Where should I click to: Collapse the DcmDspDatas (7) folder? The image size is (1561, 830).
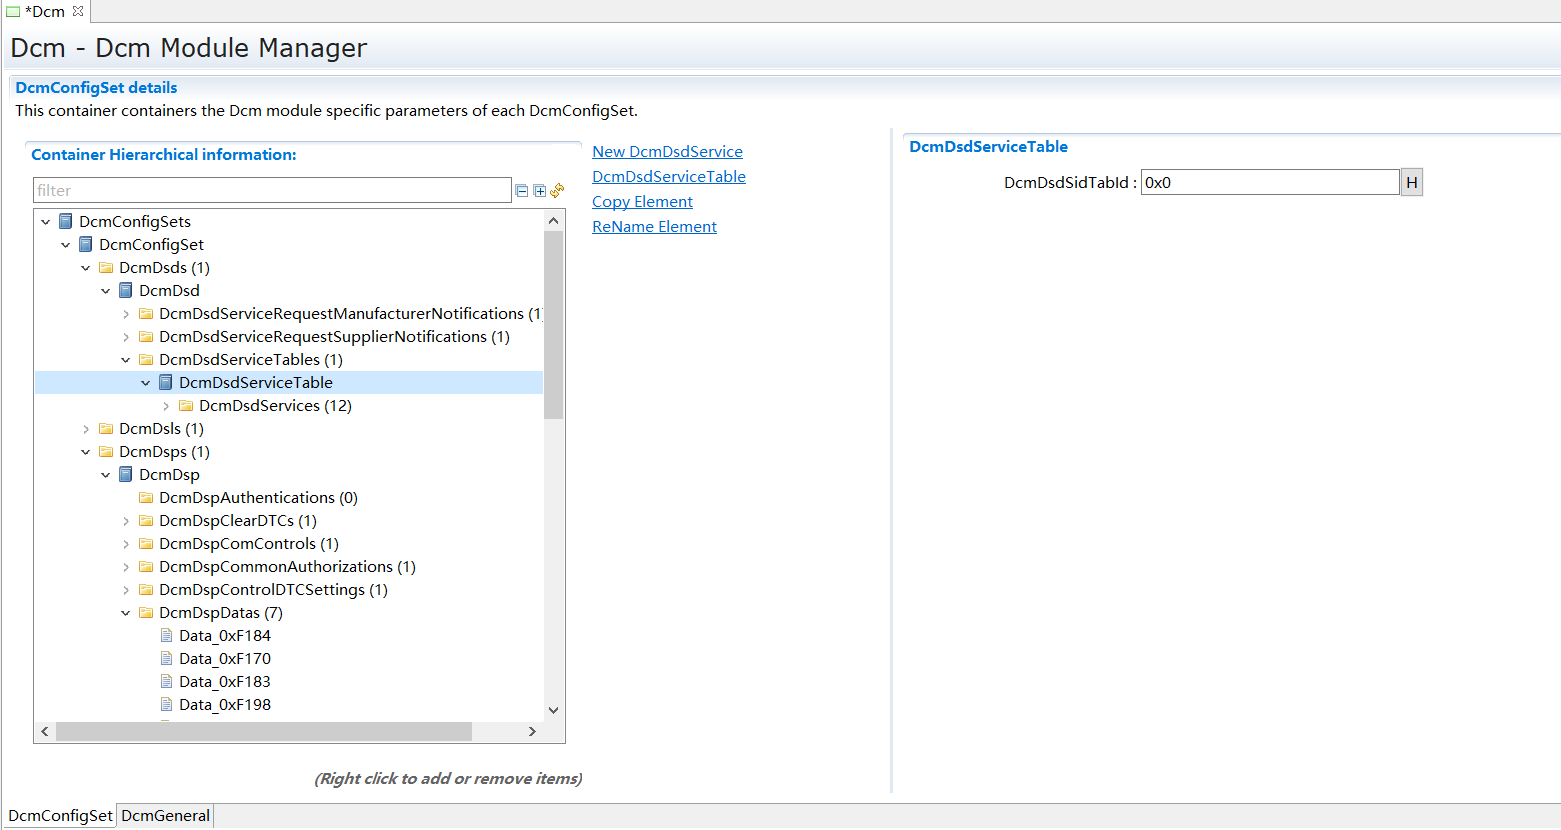point(126,613)
